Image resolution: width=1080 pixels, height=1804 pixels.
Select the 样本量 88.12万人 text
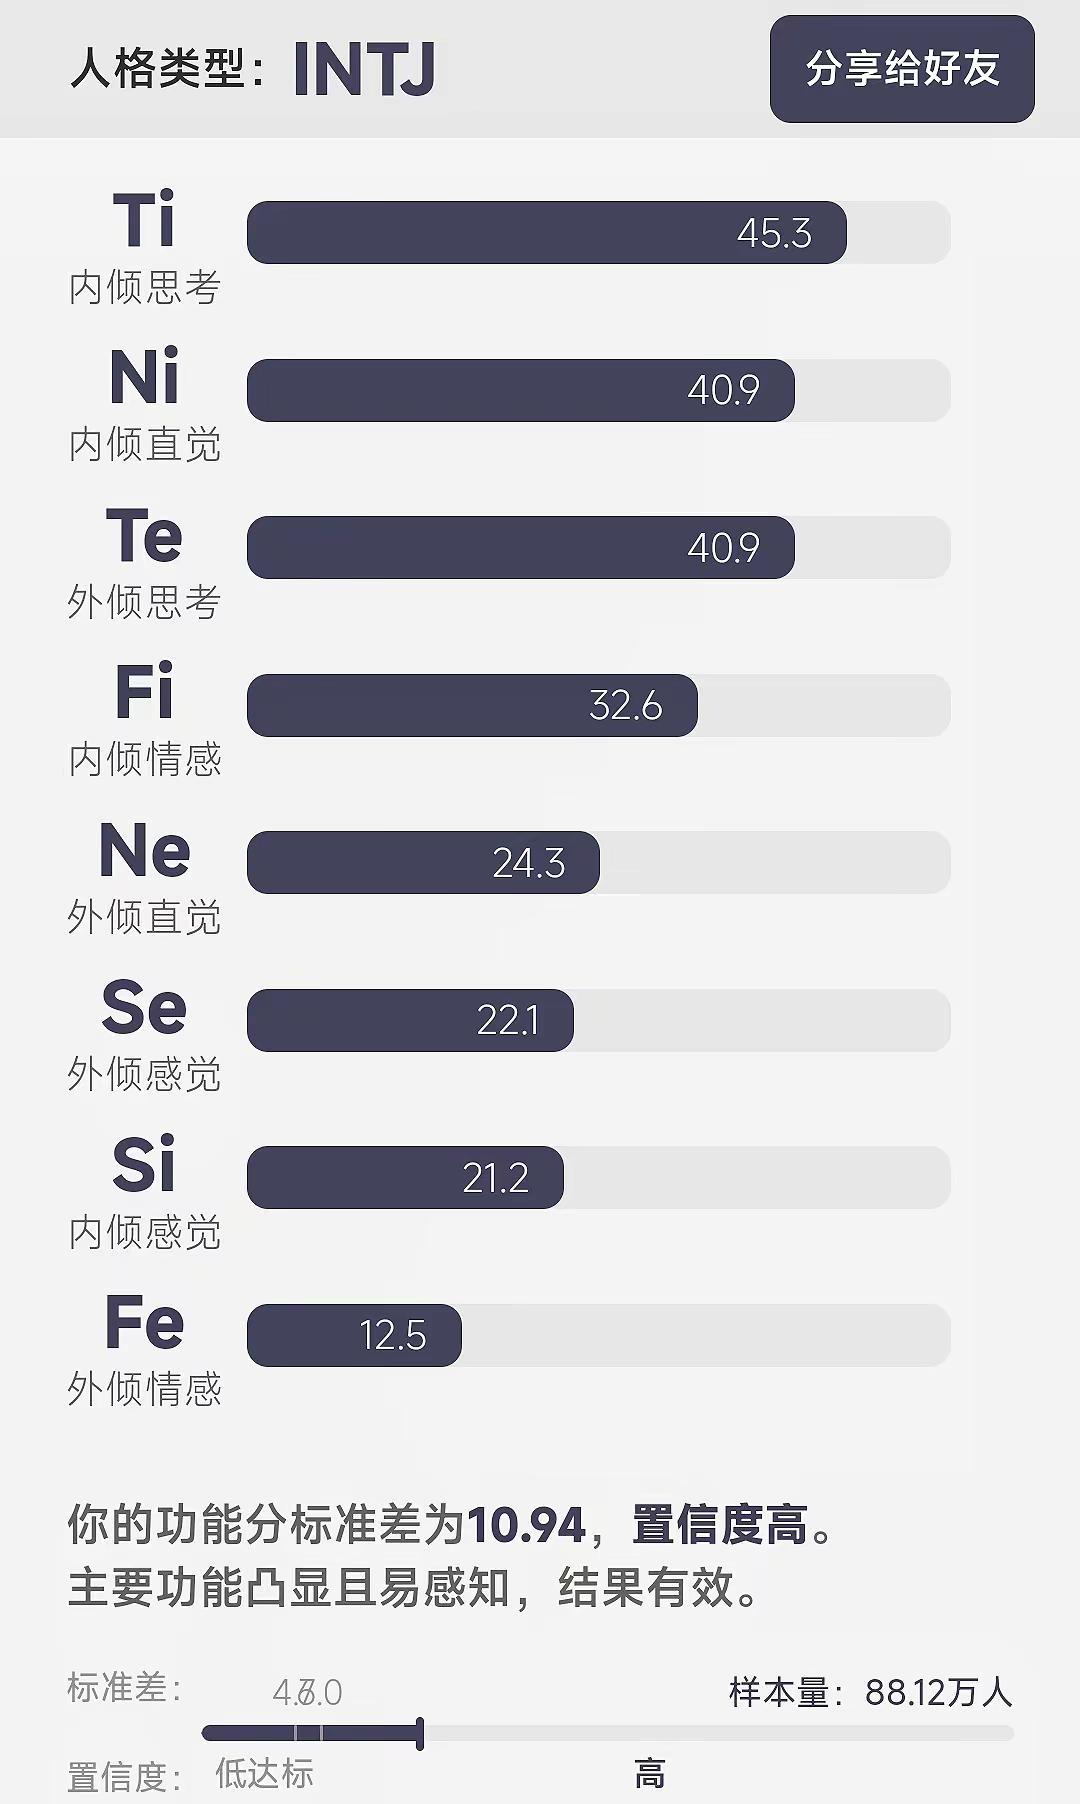click(x=871, y=1692)
